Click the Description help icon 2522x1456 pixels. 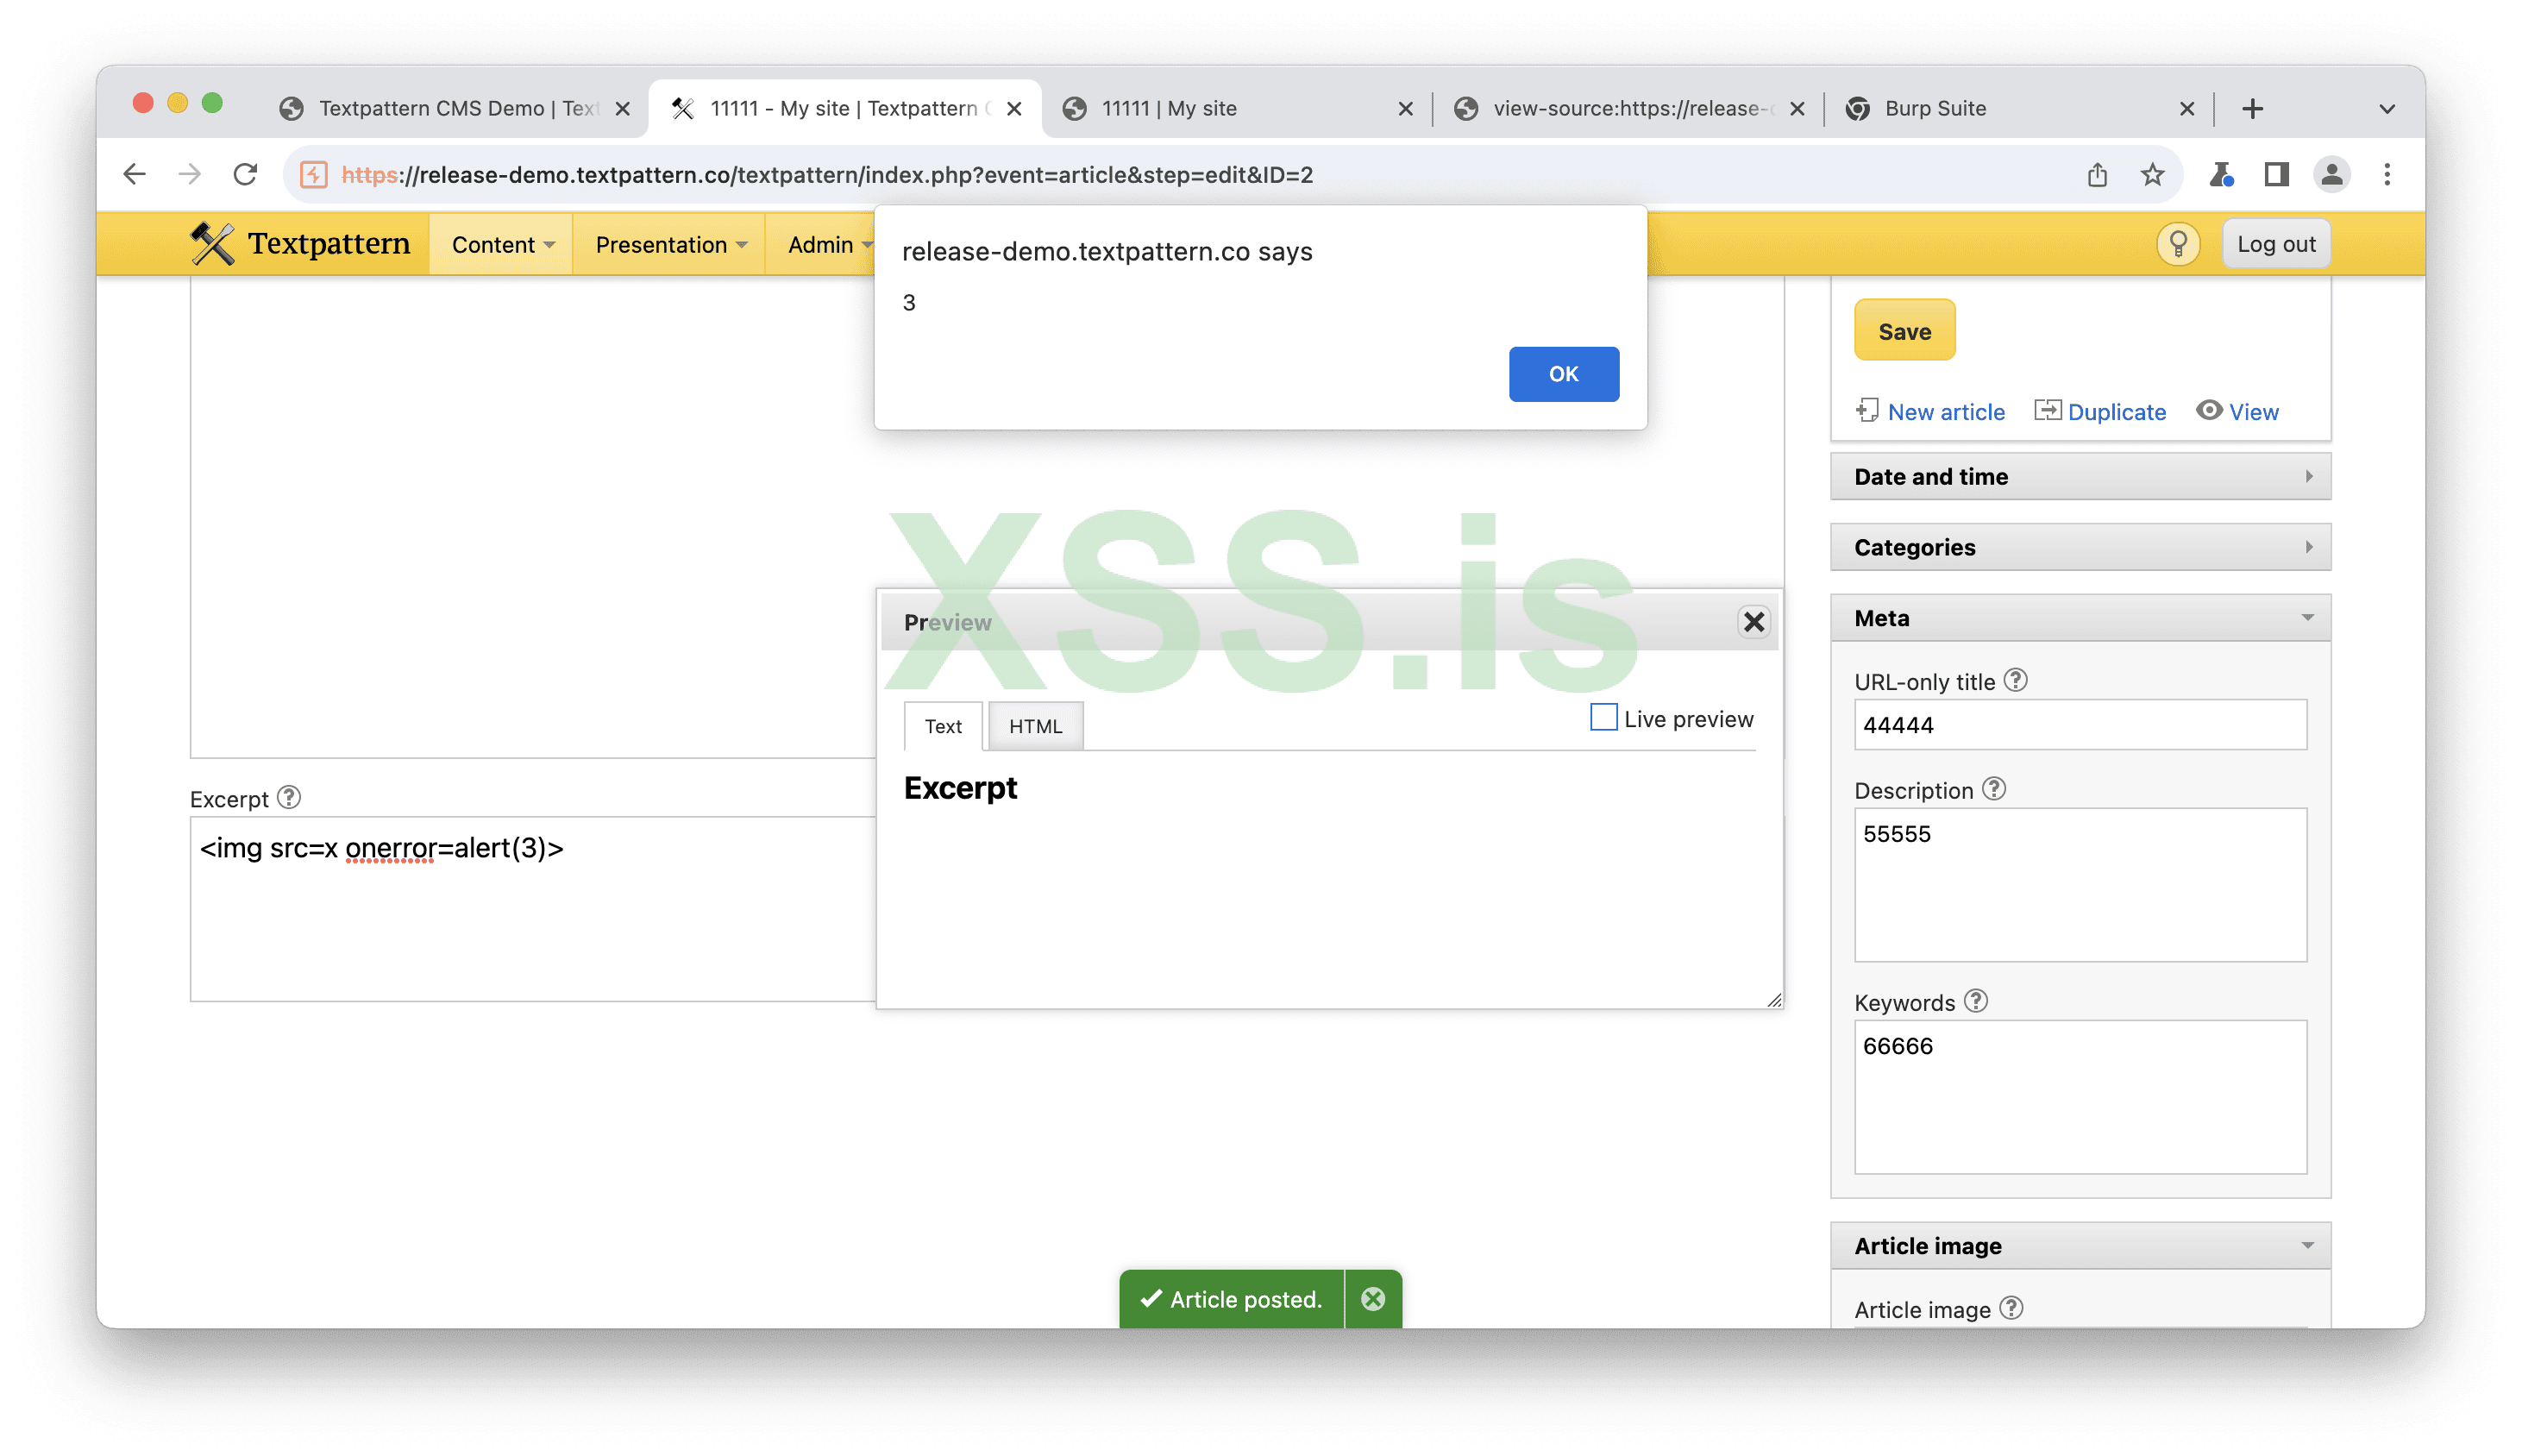point(1994,789)
